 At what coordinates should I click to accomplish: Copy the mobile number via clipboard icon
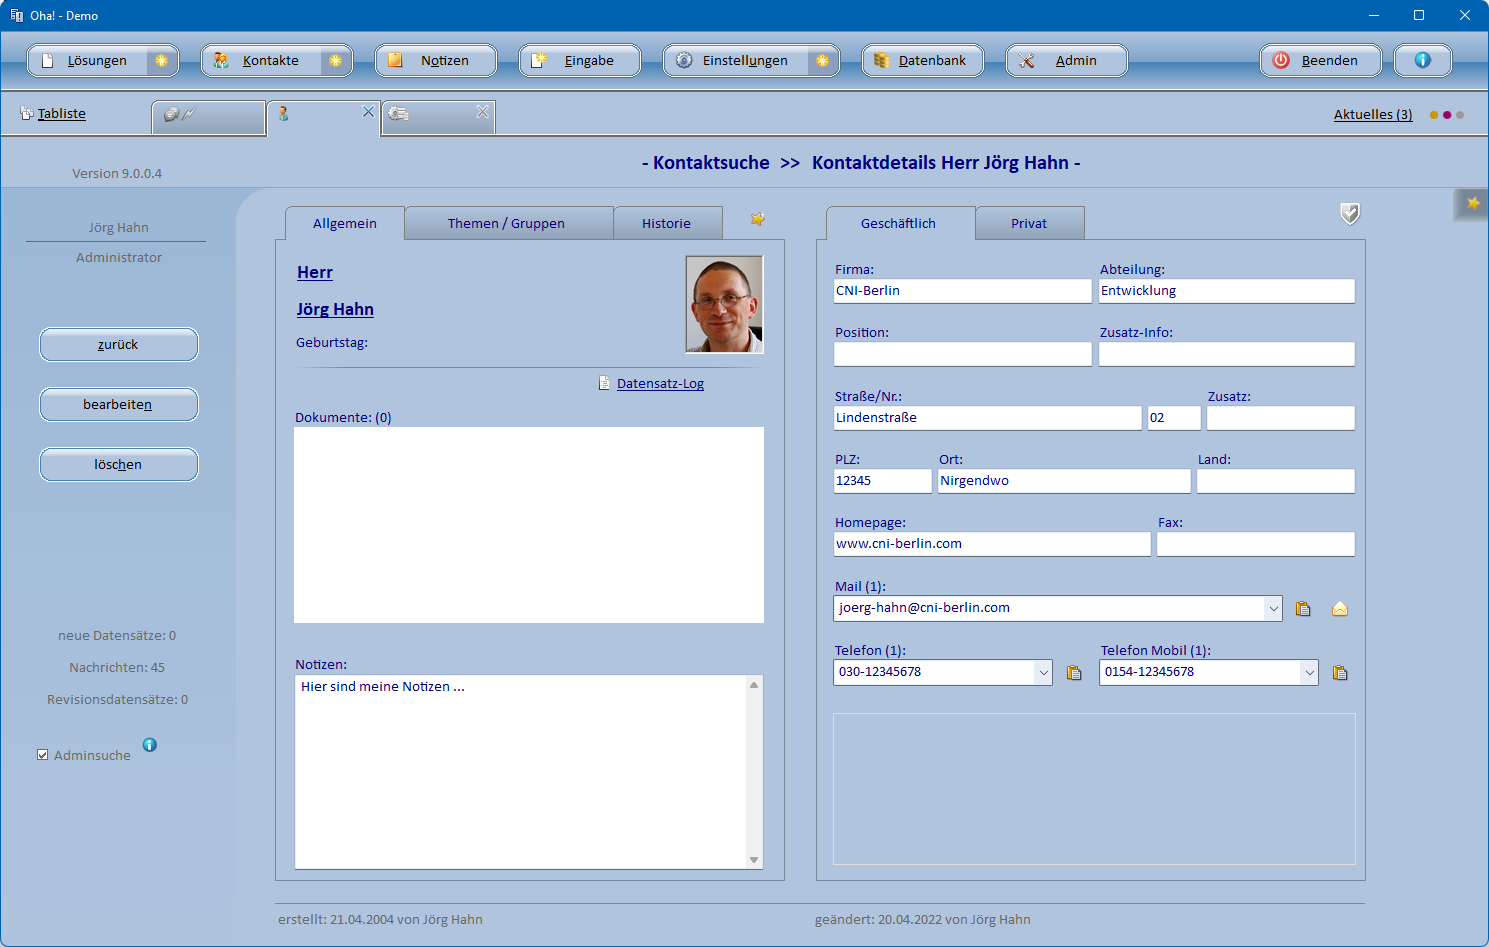1340,673
